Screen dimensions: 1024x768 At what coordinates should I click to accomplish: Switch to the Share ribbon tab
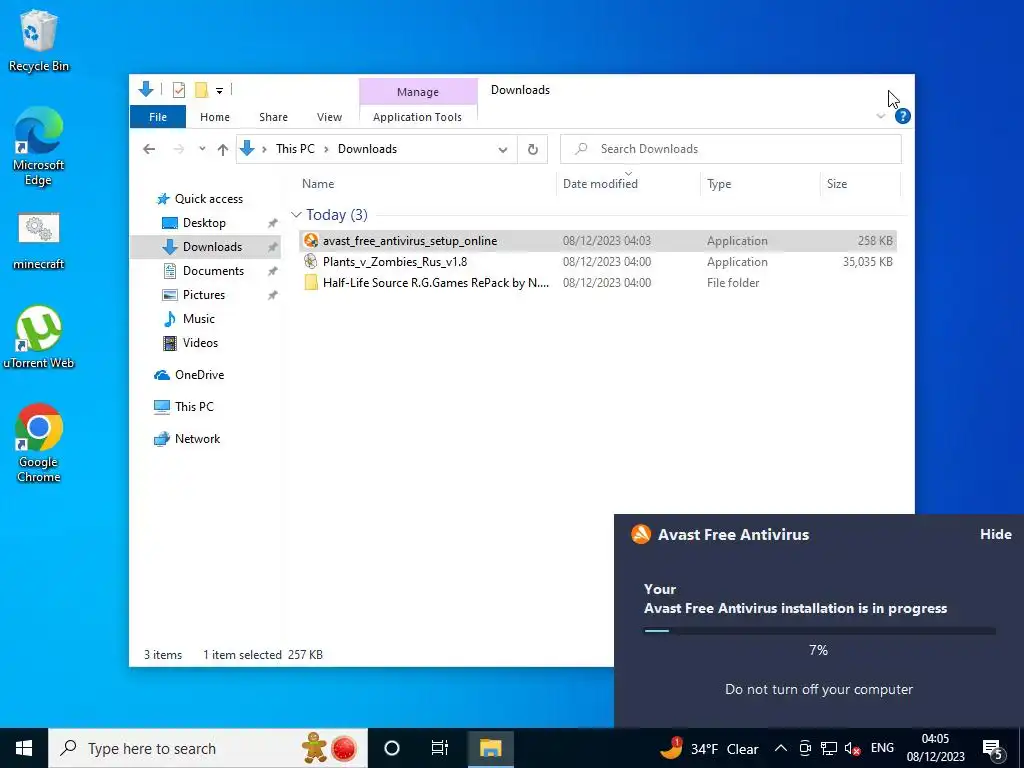(x=273, y=117)
